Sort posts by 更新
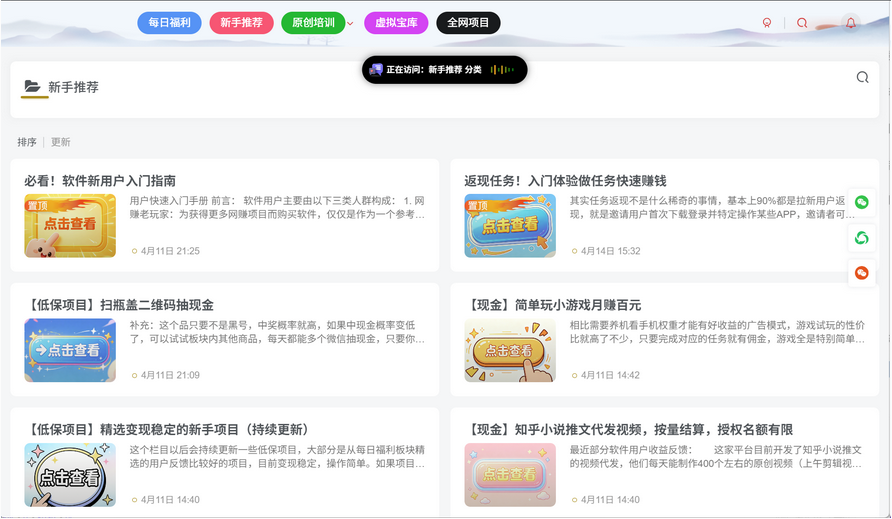The image size is (892, 519). coord(61,142)
